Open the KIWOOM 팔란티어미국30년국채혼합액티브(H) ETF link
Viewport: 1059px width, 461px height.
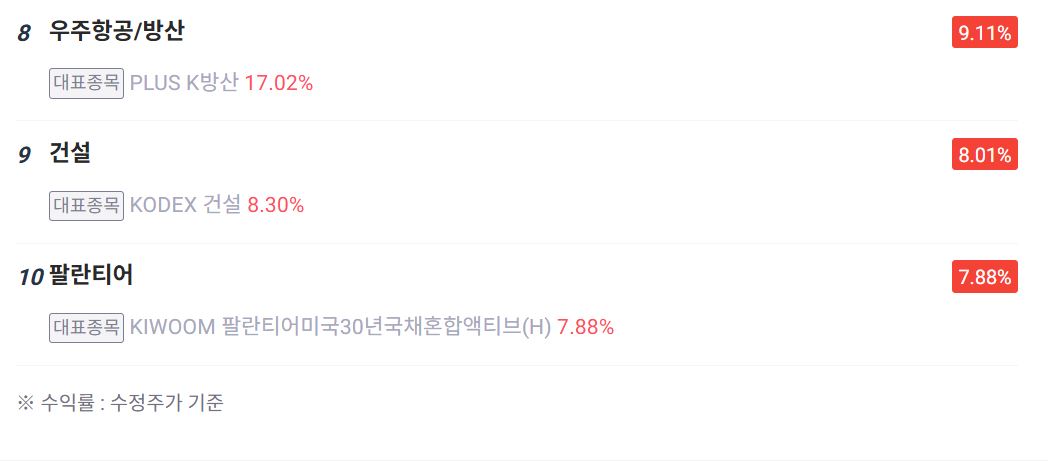pyautogui.click(x=340, y=327)
